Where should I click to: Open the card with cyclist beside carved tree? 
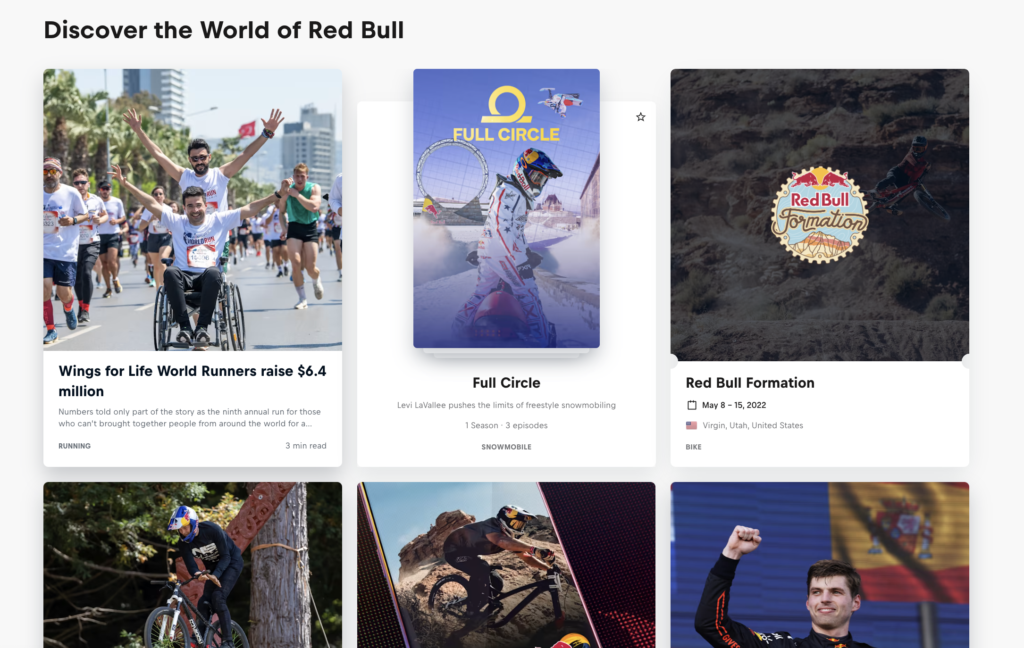point(193,565)
